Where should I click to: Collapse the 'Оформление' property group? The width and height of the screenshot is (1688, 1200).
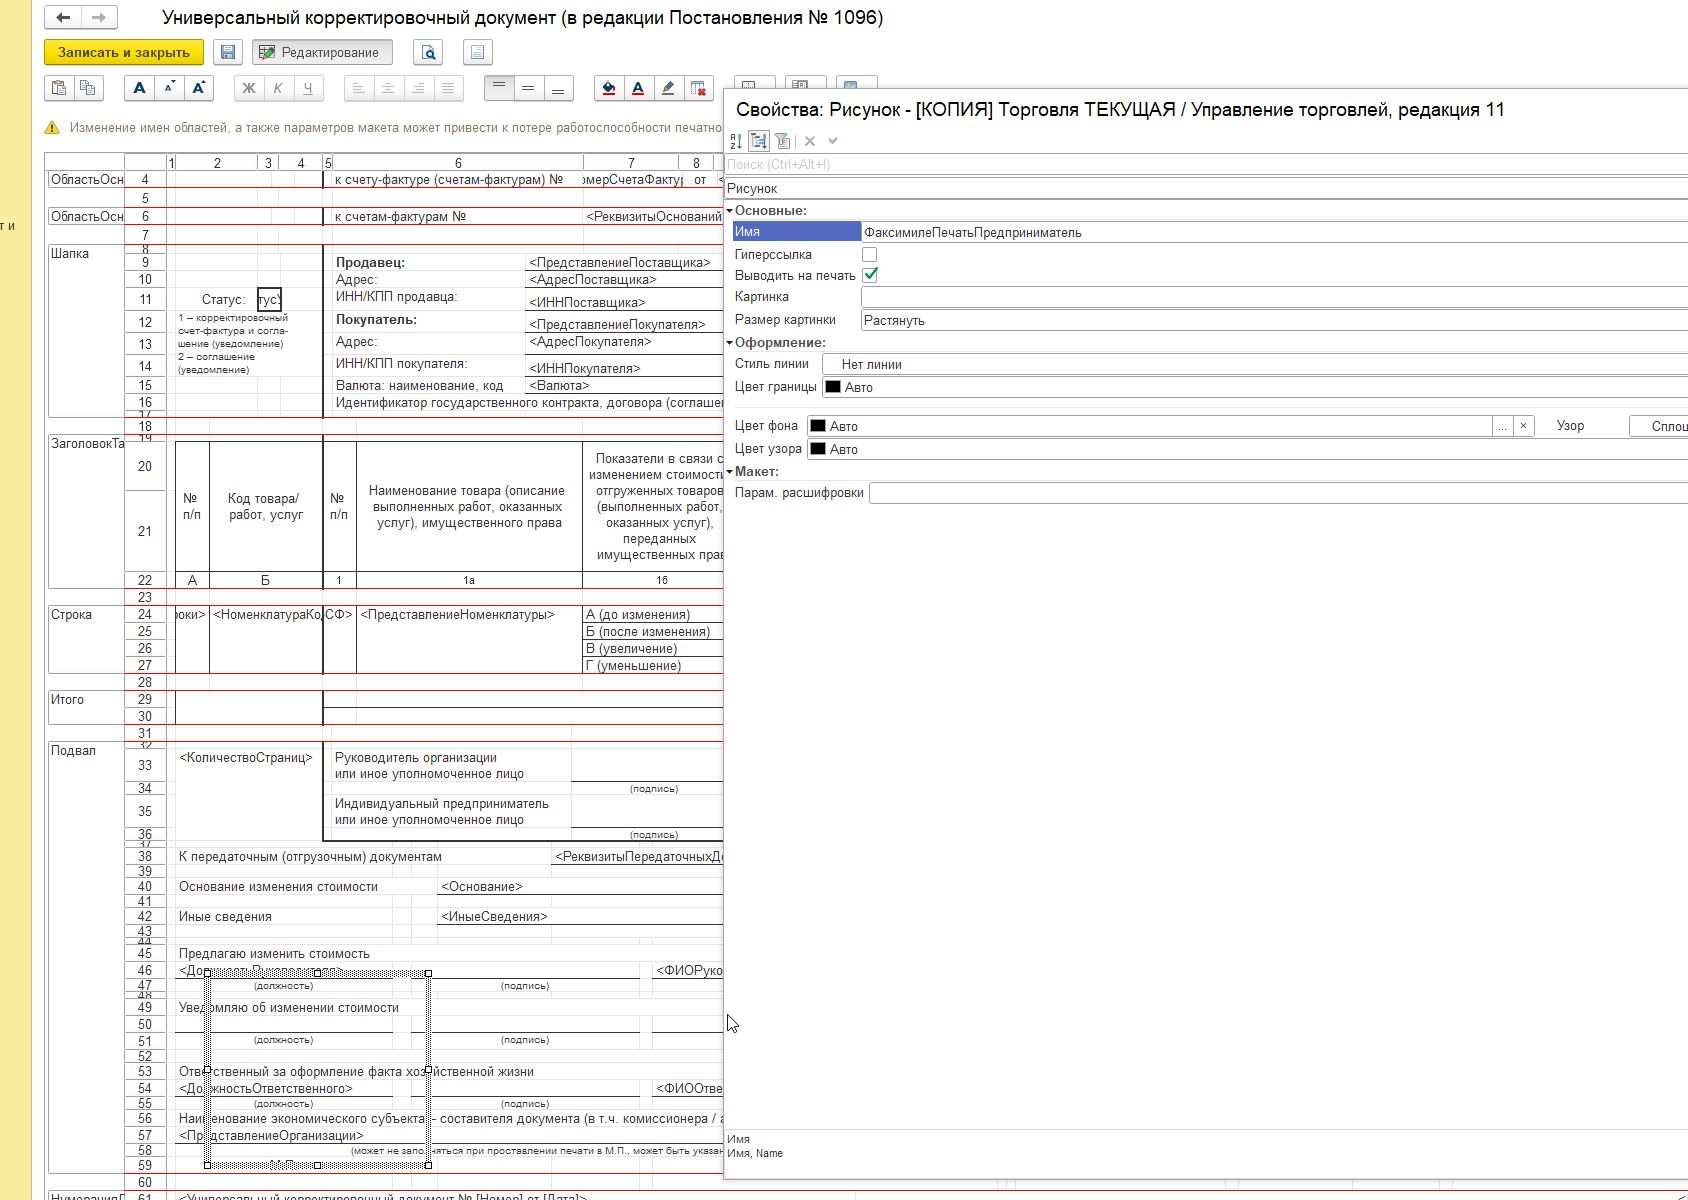coord(730,343)
